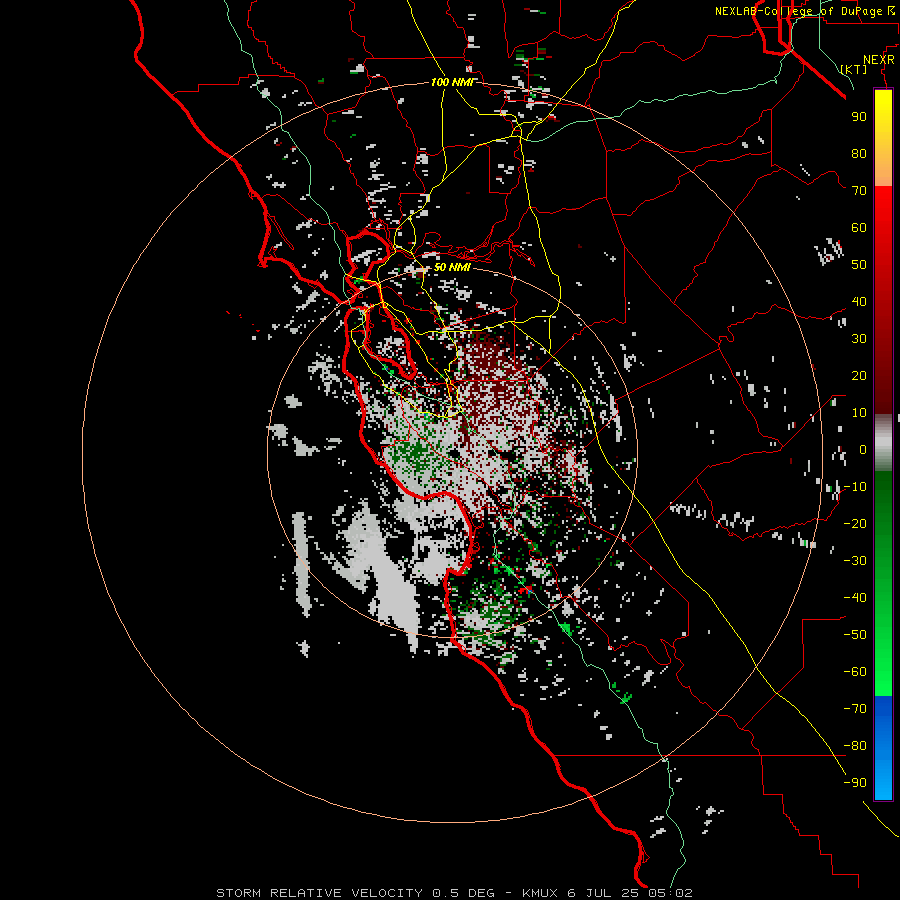
Task: Select the 80 value on the velocity scale
Action: [x=859, y=153]
